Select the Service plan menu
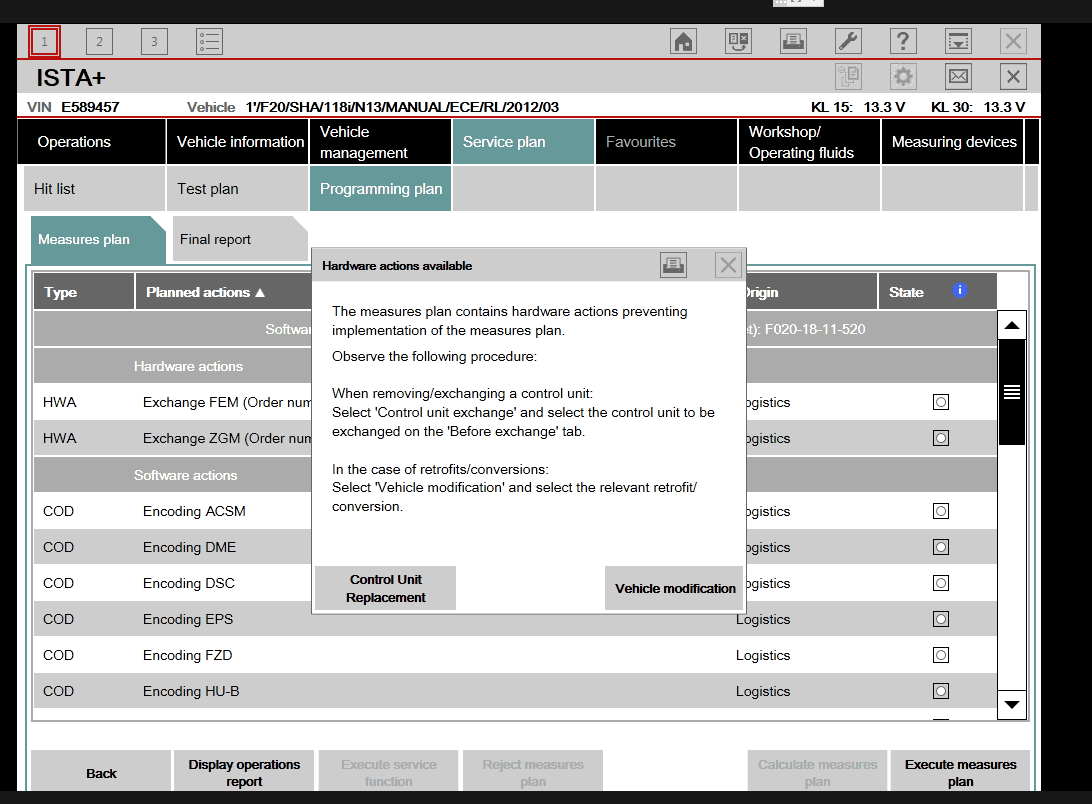1092x804 pixels. [524, 141]
